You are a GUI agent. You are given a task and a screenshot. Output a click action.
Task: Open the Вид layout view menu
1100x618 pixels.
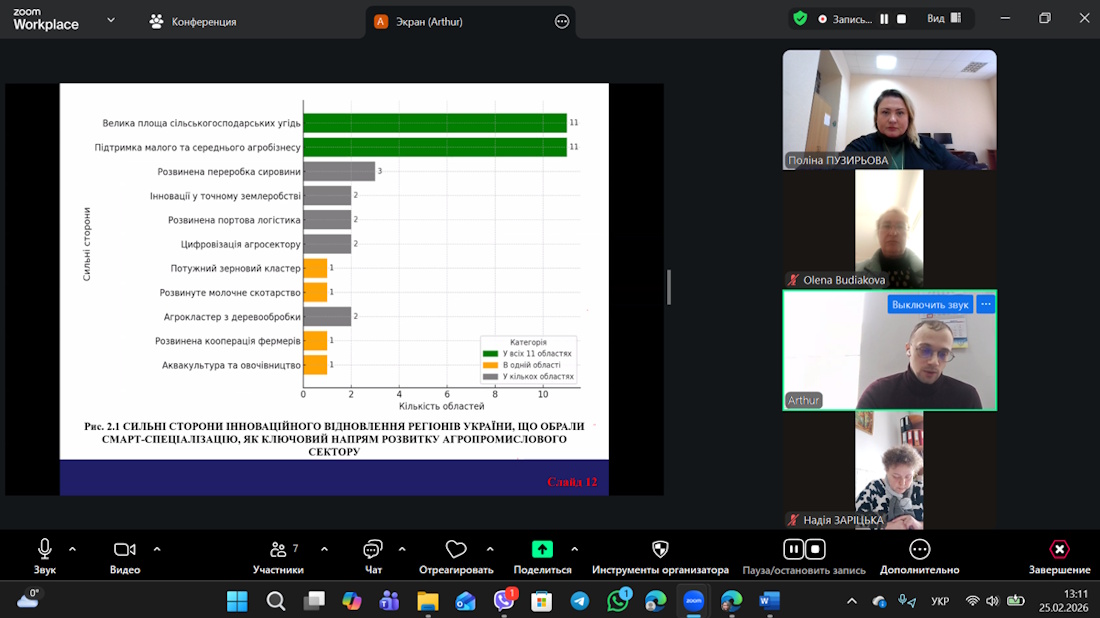click(x=943, y=19)
